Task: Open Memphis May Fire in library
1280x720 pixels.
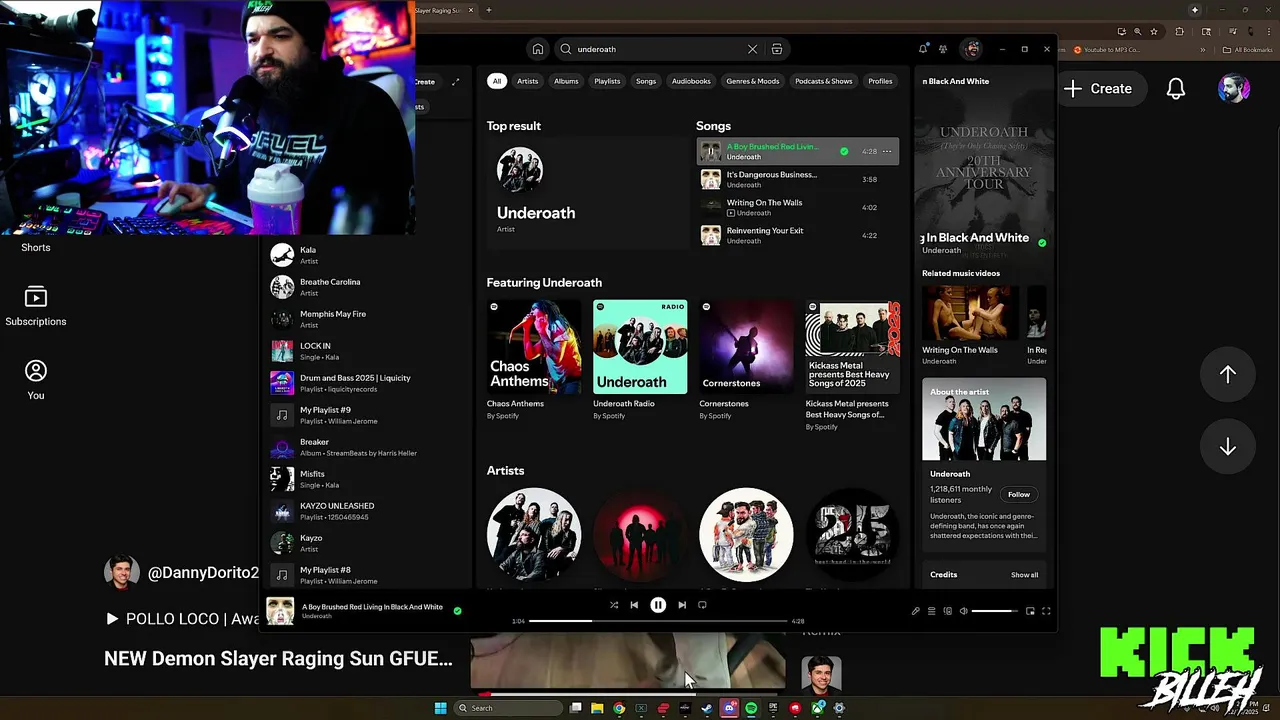Action: pos(367,319)
